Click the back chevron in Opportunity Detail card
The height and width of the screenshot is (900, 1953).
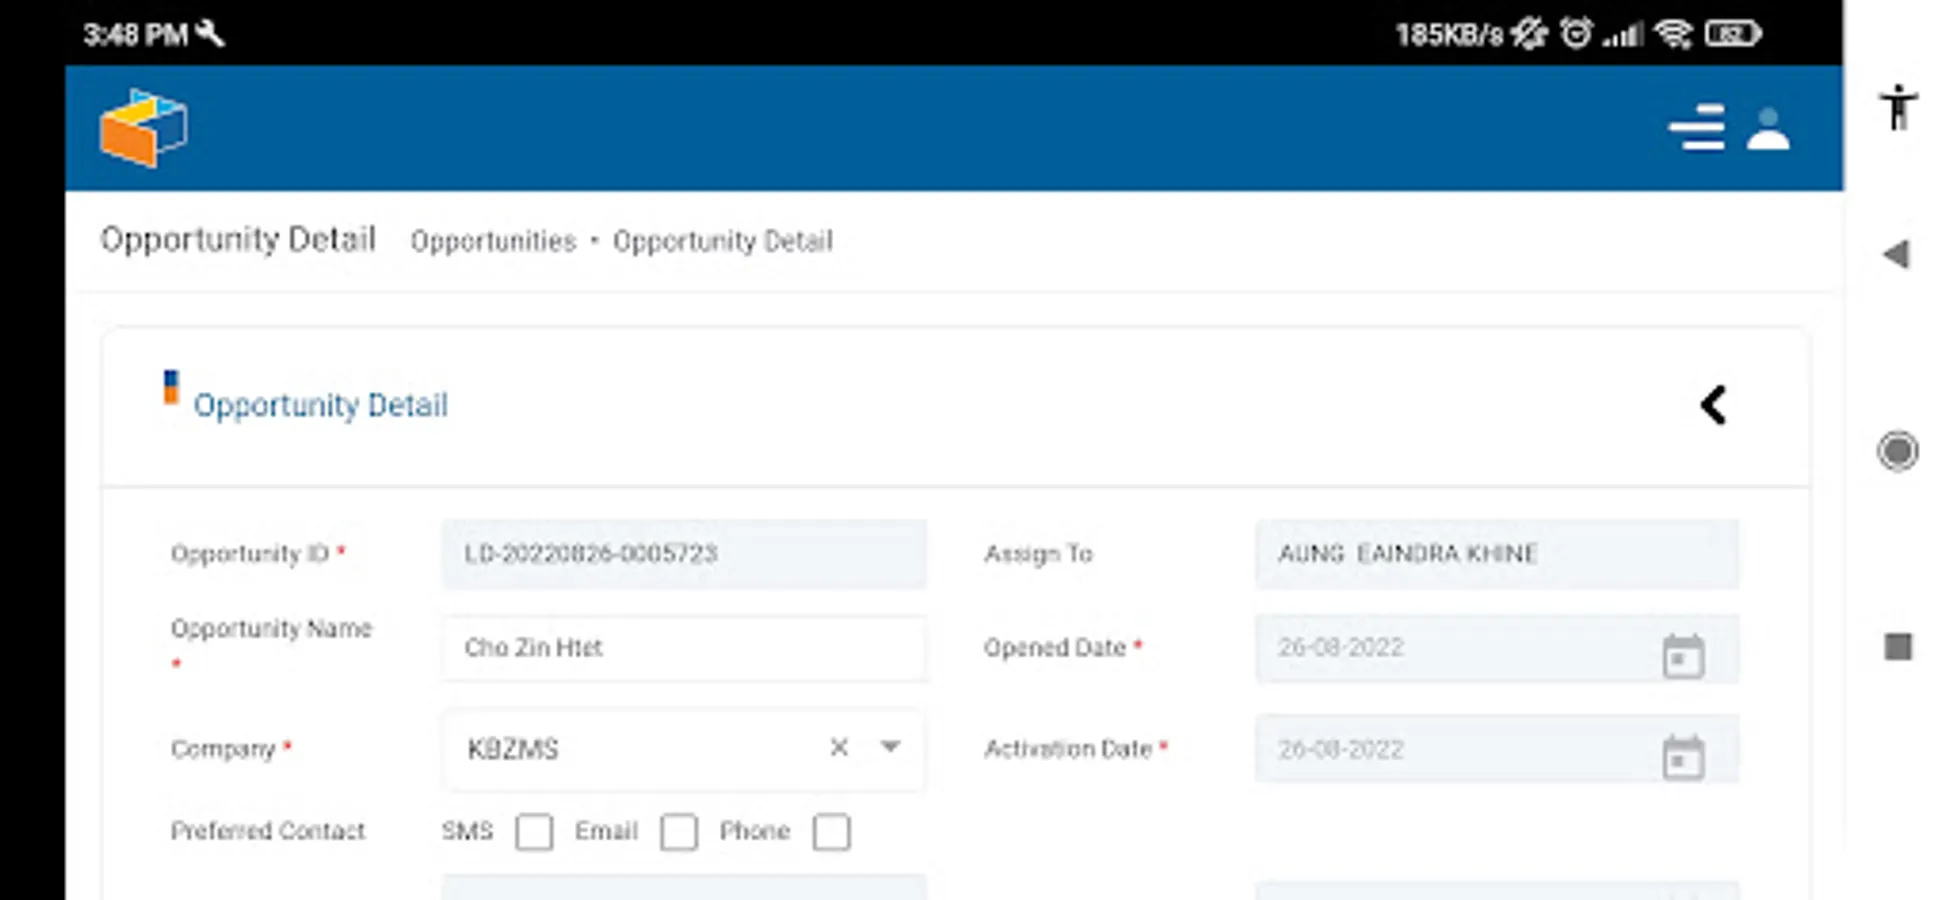click(1713, 405)
